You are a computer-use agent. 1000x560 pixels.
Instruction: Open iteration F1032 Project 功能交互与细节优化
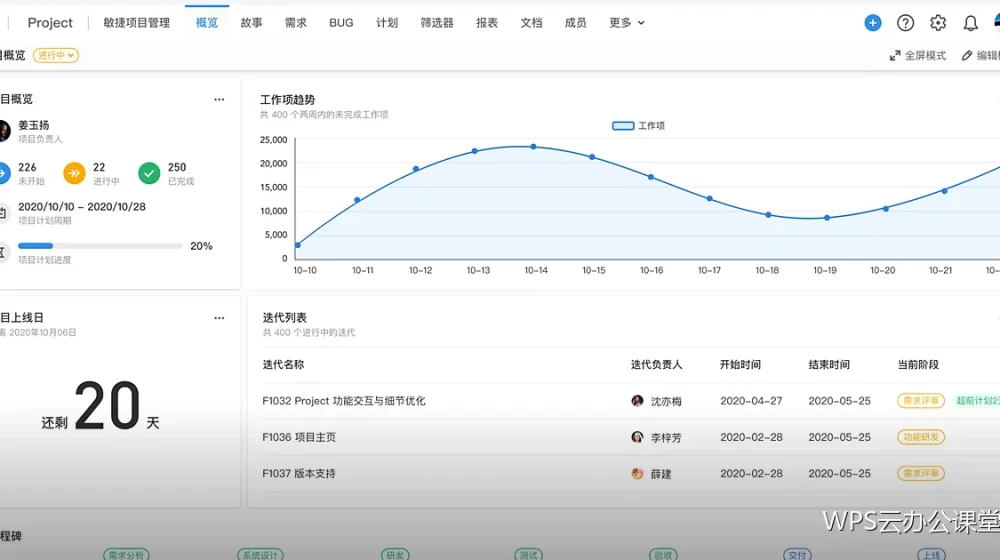click(x=344, y=401)
